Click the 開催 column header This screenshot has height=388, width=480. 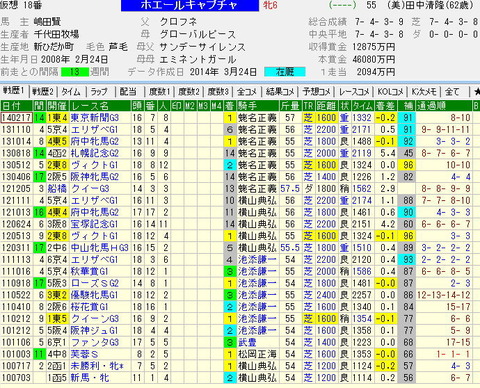click(57, 106)
